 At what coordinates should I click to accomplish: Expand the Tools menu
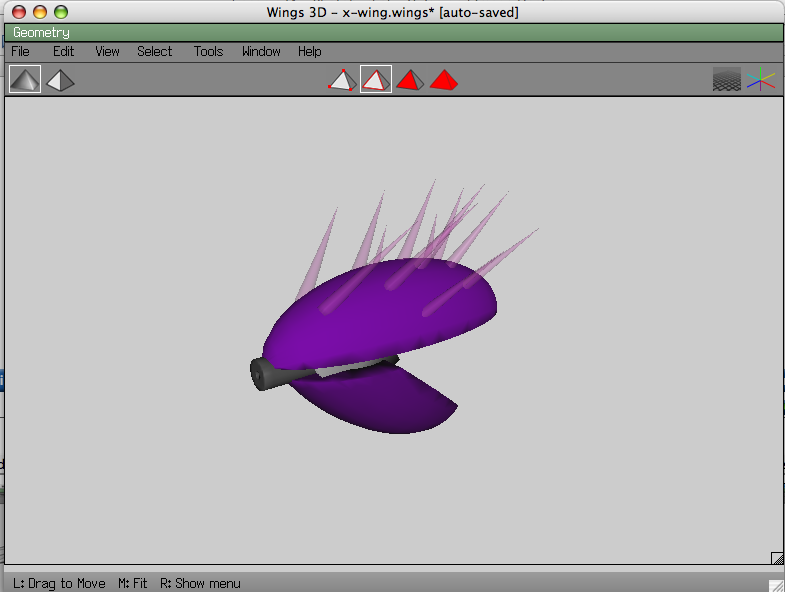208,51
